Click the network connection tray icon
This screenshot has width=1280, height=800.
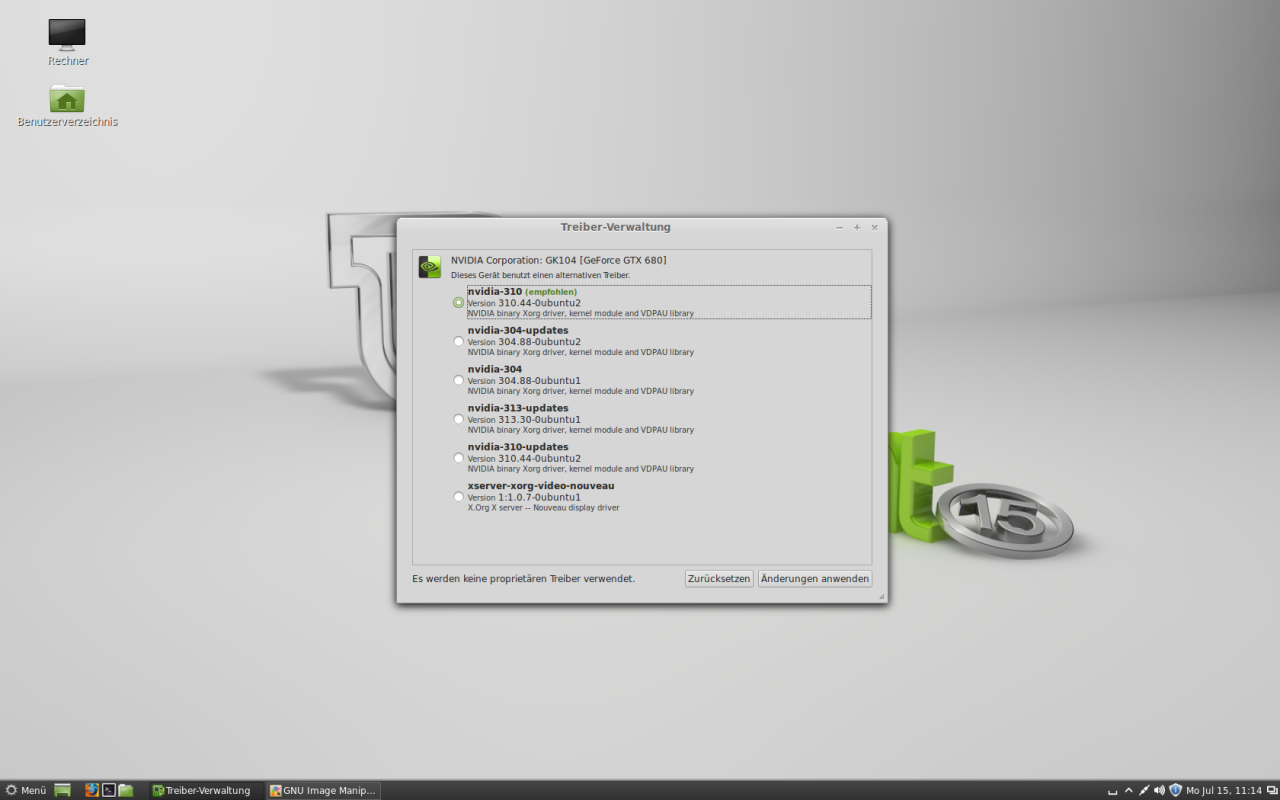(x=1144, y=790)
